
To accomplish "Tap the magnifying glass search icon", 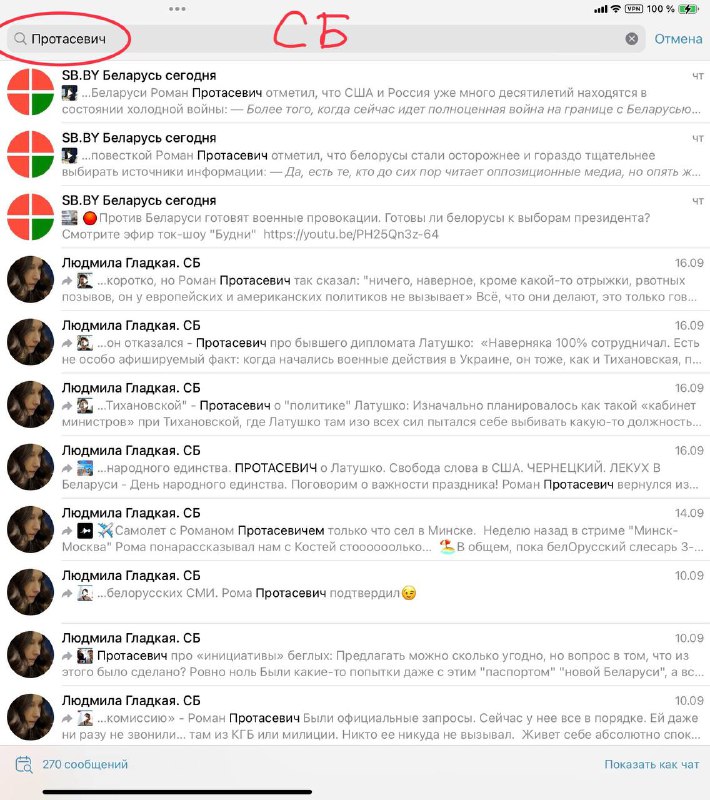I will click(20, 39).
